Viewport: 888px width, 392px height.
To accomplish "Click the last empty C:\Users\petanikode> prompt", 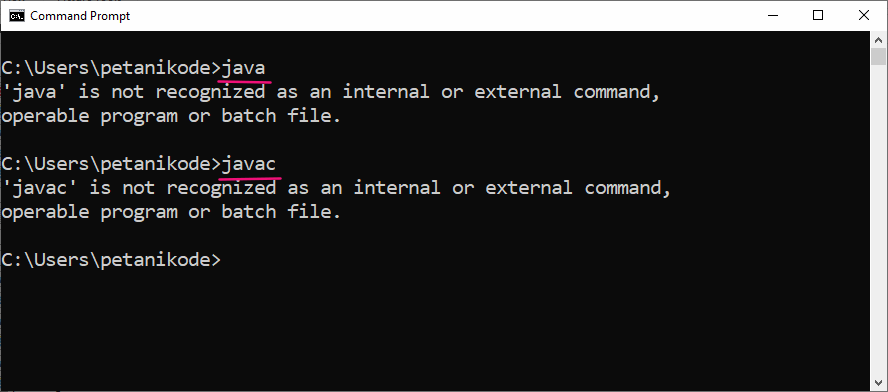I will 111,260.
